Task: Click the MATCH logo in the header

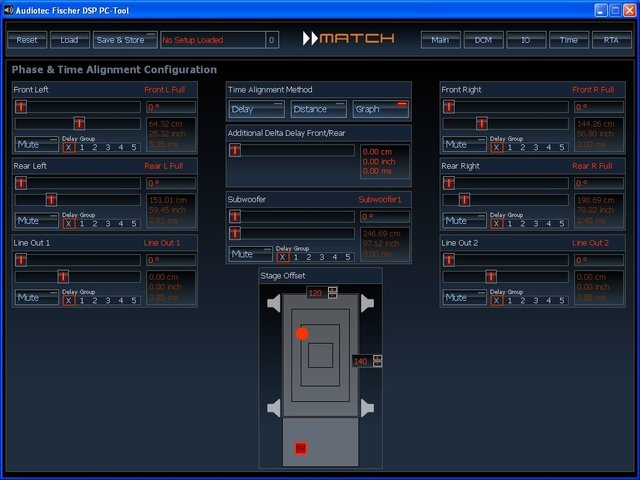Action: pos(349,39)
